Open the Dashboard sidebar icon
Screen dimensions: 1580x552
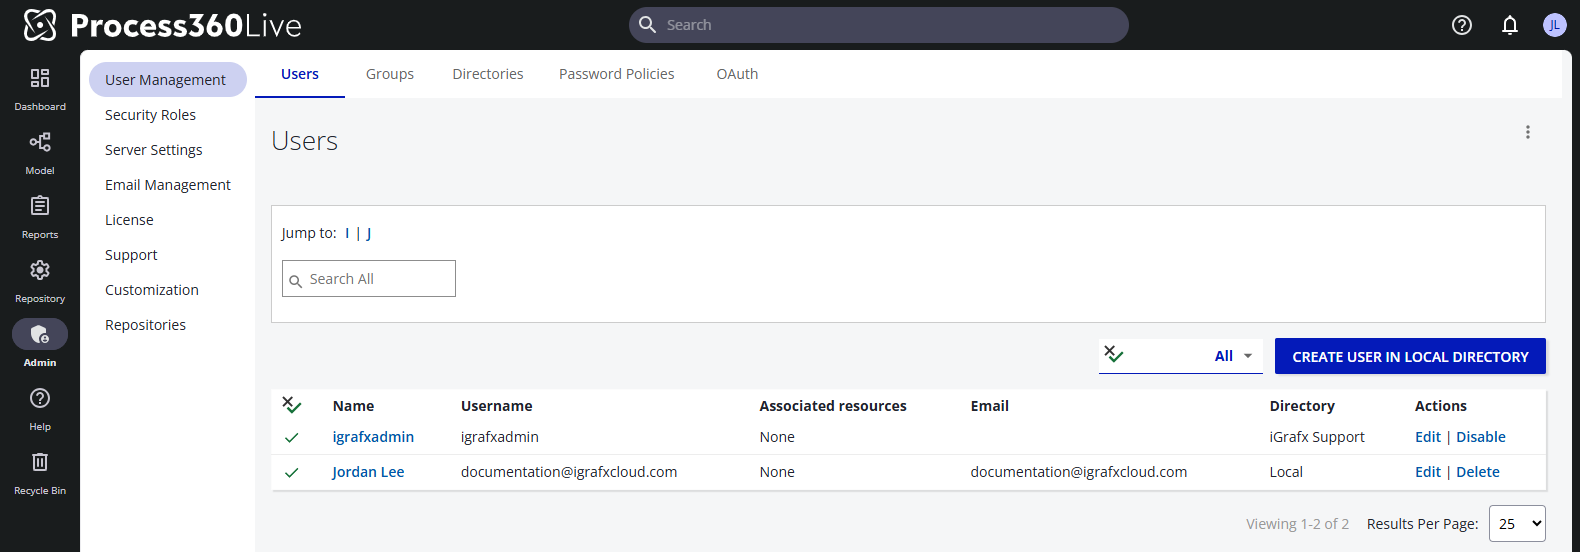click(x=40, y=78)
